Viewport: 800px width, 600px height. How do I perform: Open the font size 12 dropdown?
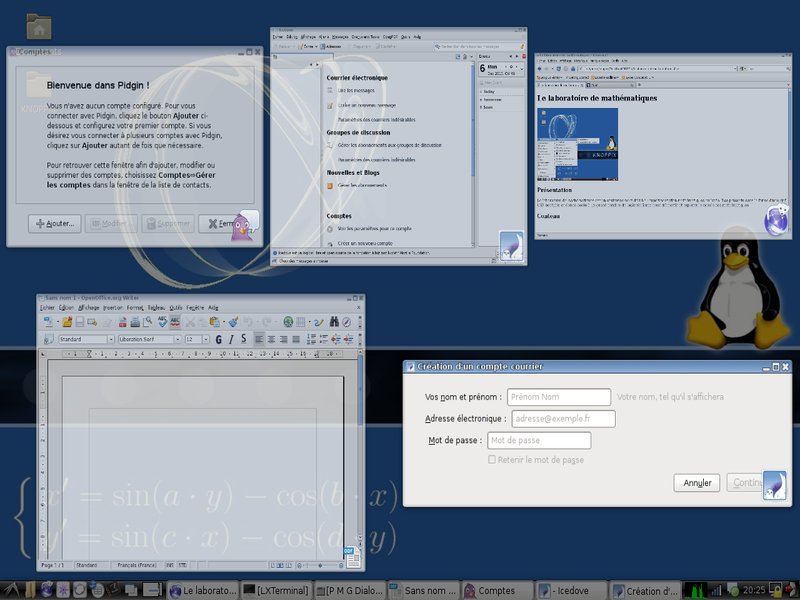pyautogui.click(x=206, y=340)
